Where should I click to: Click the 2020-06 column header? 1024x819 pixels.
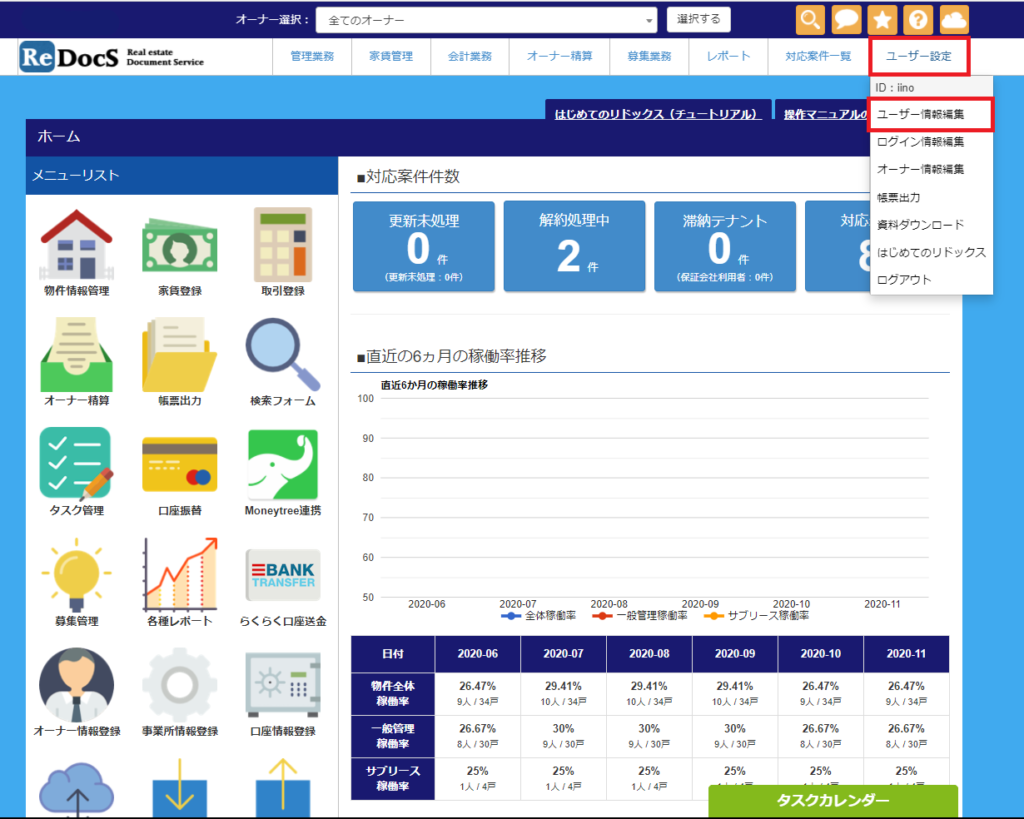click(x=477, y=654)
